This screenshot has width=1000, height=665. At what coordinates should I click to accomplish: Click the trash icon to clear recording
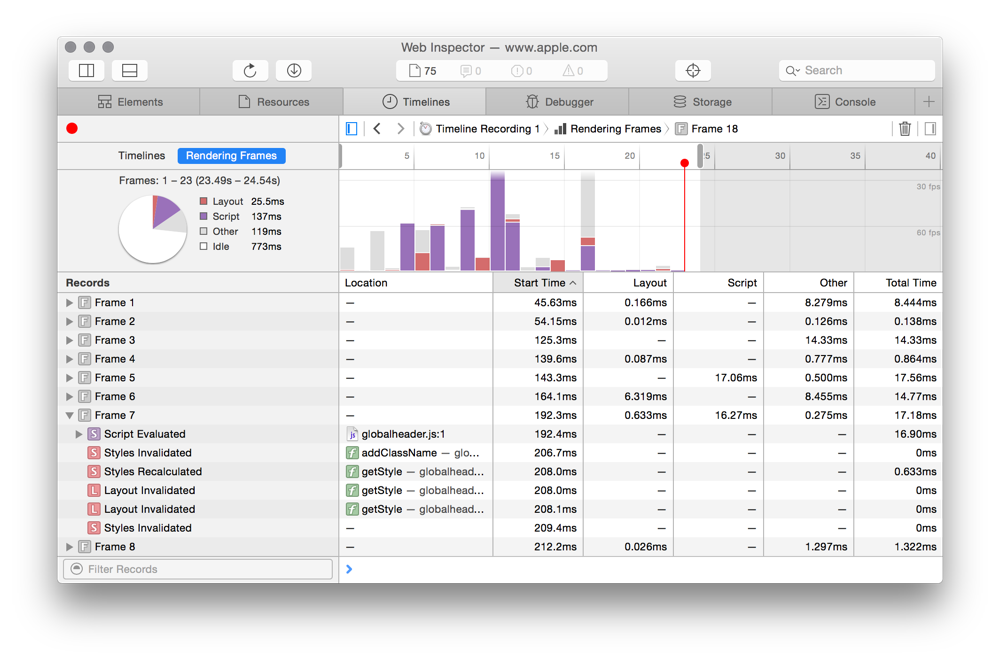(904, 129)
